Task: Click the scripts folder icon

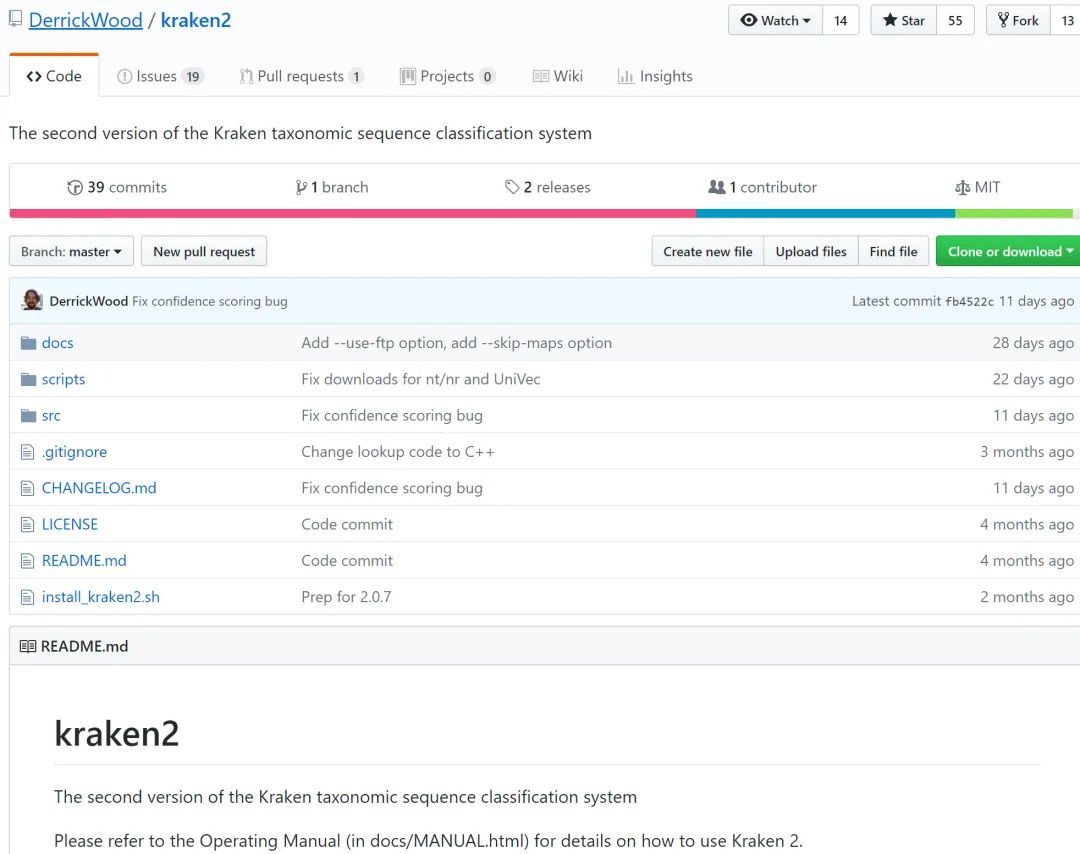Action: [28, 379]
